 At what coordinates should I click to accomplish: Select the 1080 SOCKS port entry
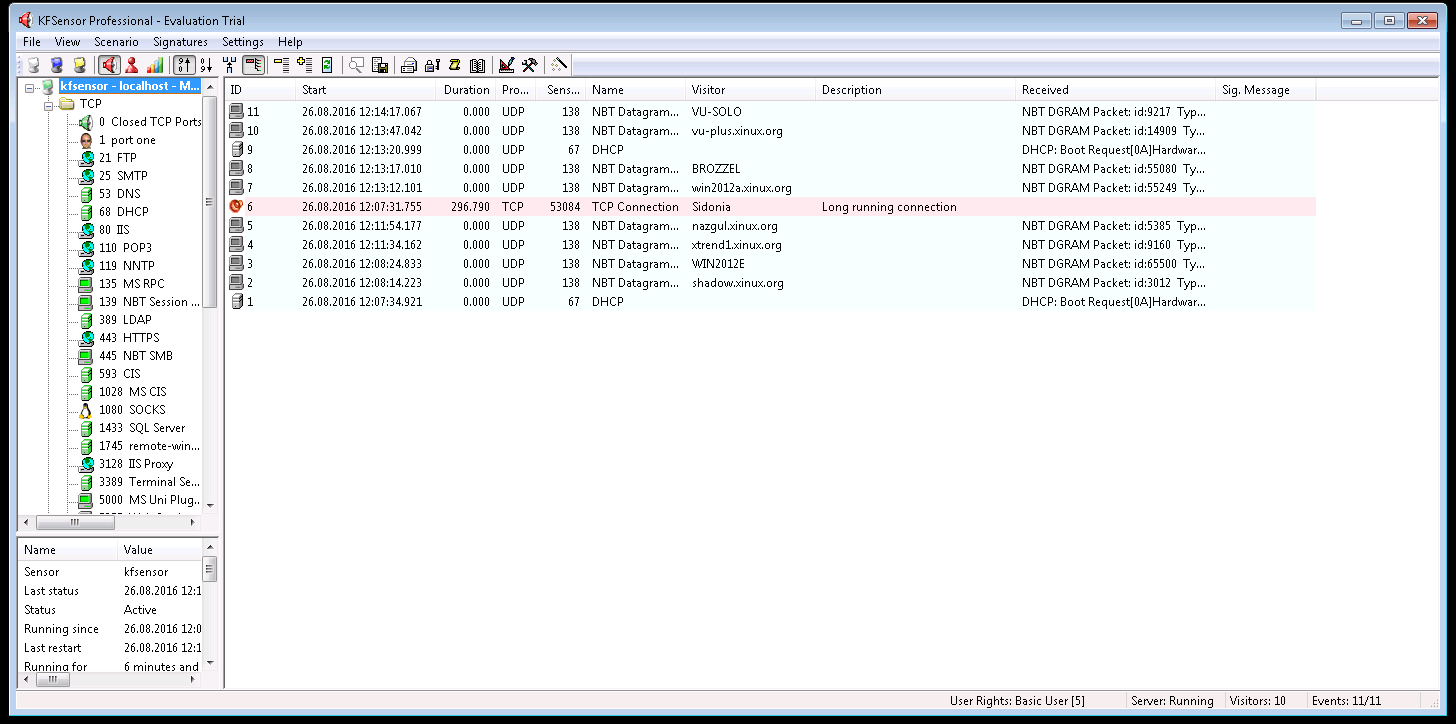coord(131,410)
